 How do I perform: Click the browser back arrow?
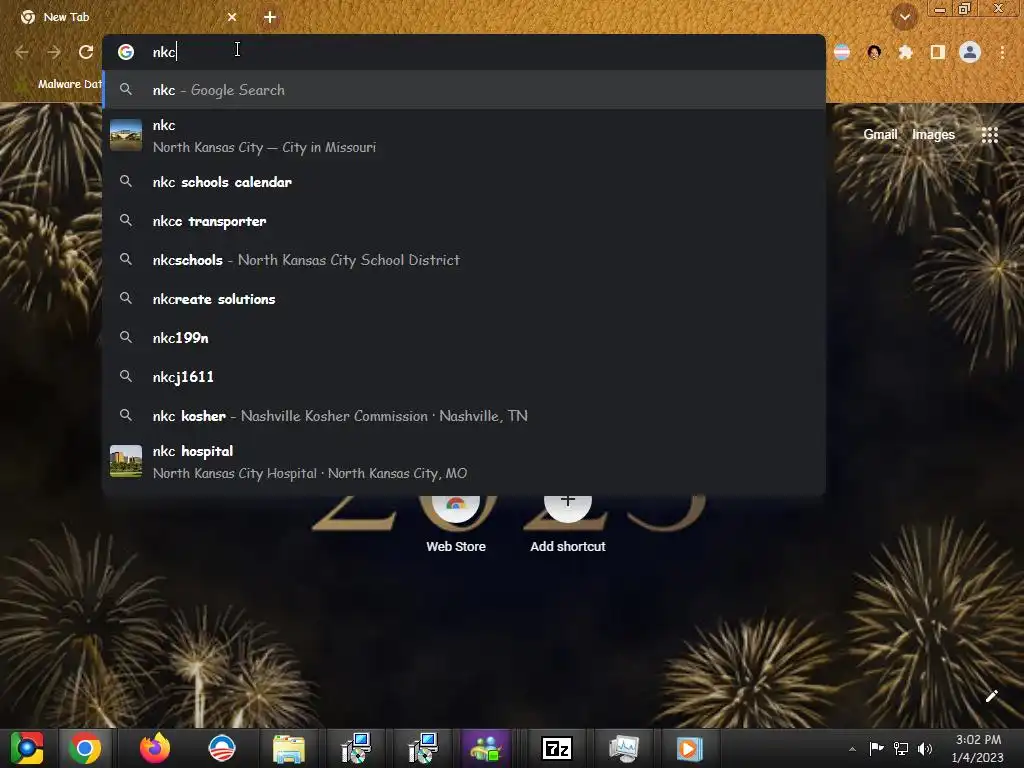[22, 52]
